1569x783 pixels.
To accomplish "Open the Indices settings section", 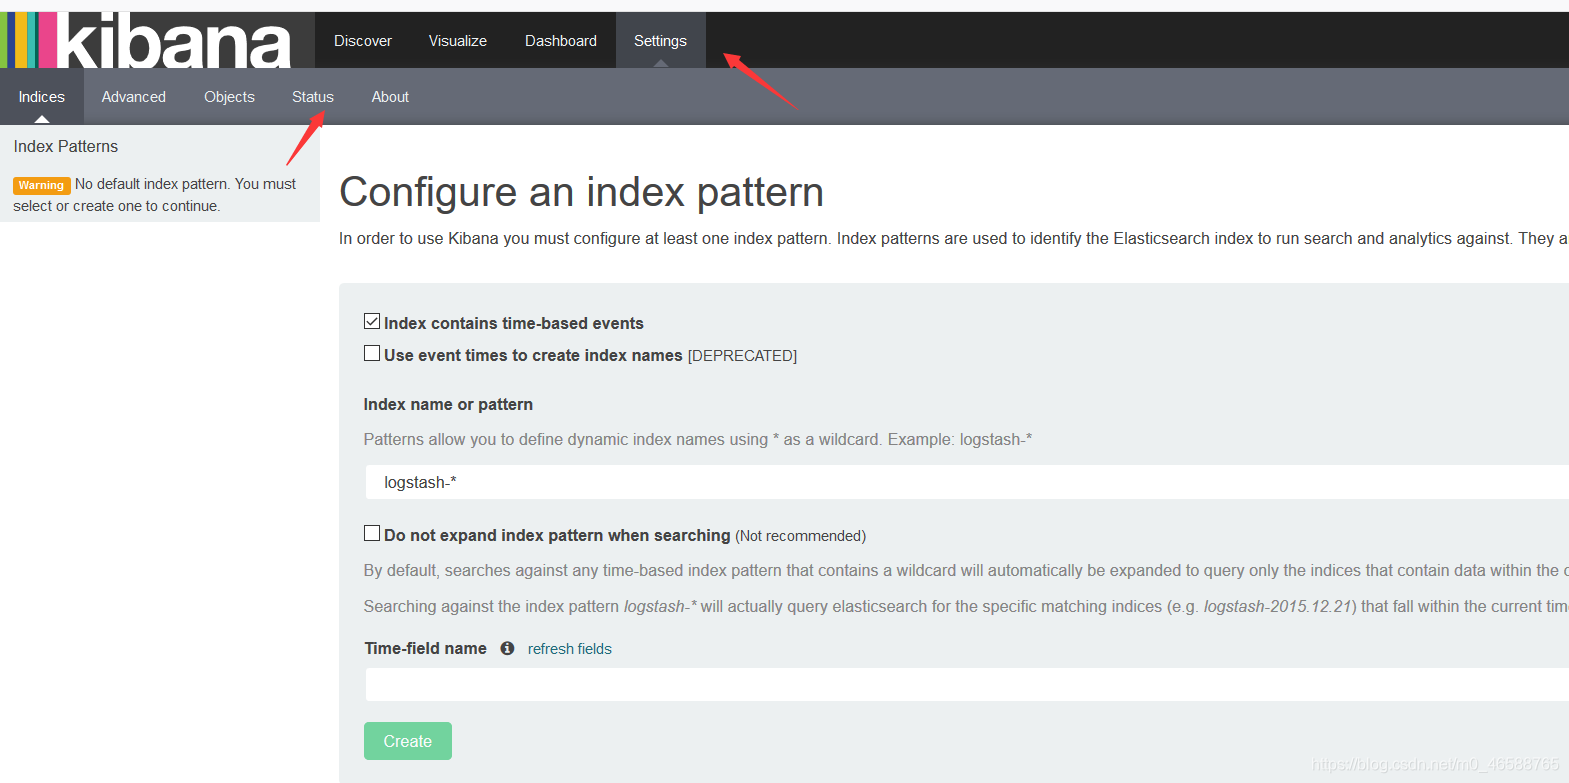I will pyautogui.click(x=42, y=96).
